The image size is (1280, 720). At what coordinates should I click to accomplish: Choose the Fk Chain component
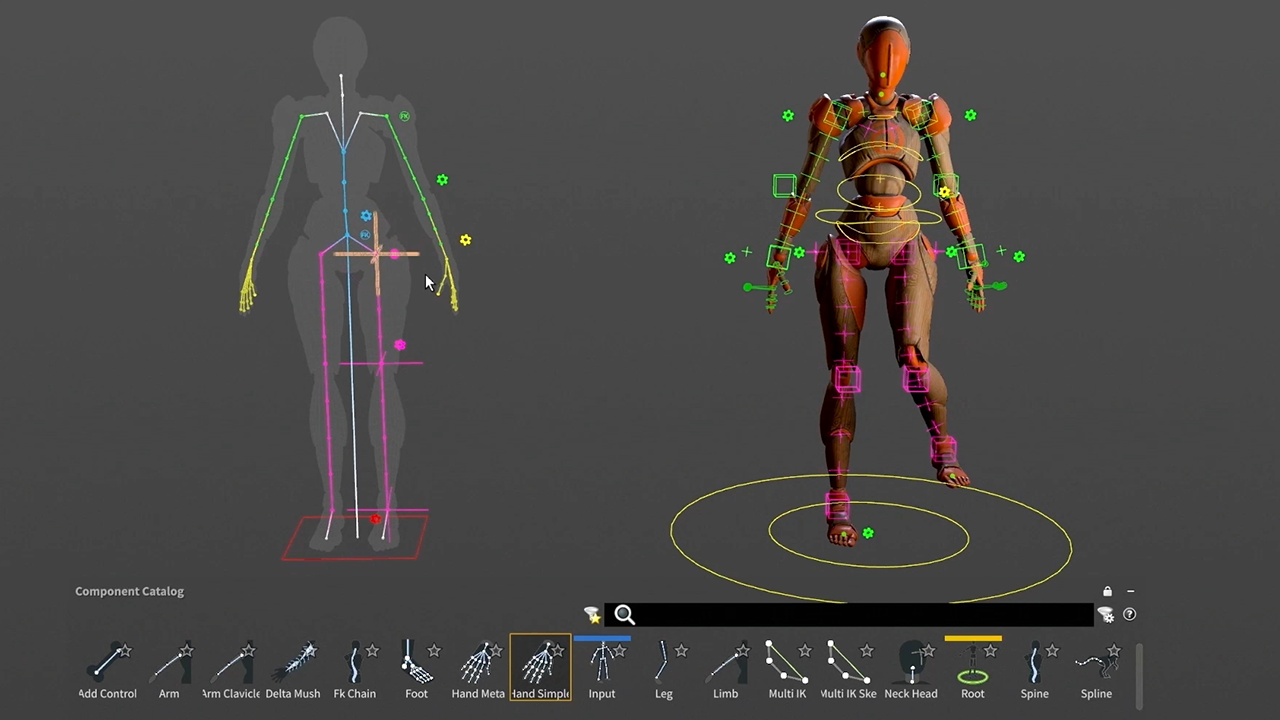(x=354, y=667)
